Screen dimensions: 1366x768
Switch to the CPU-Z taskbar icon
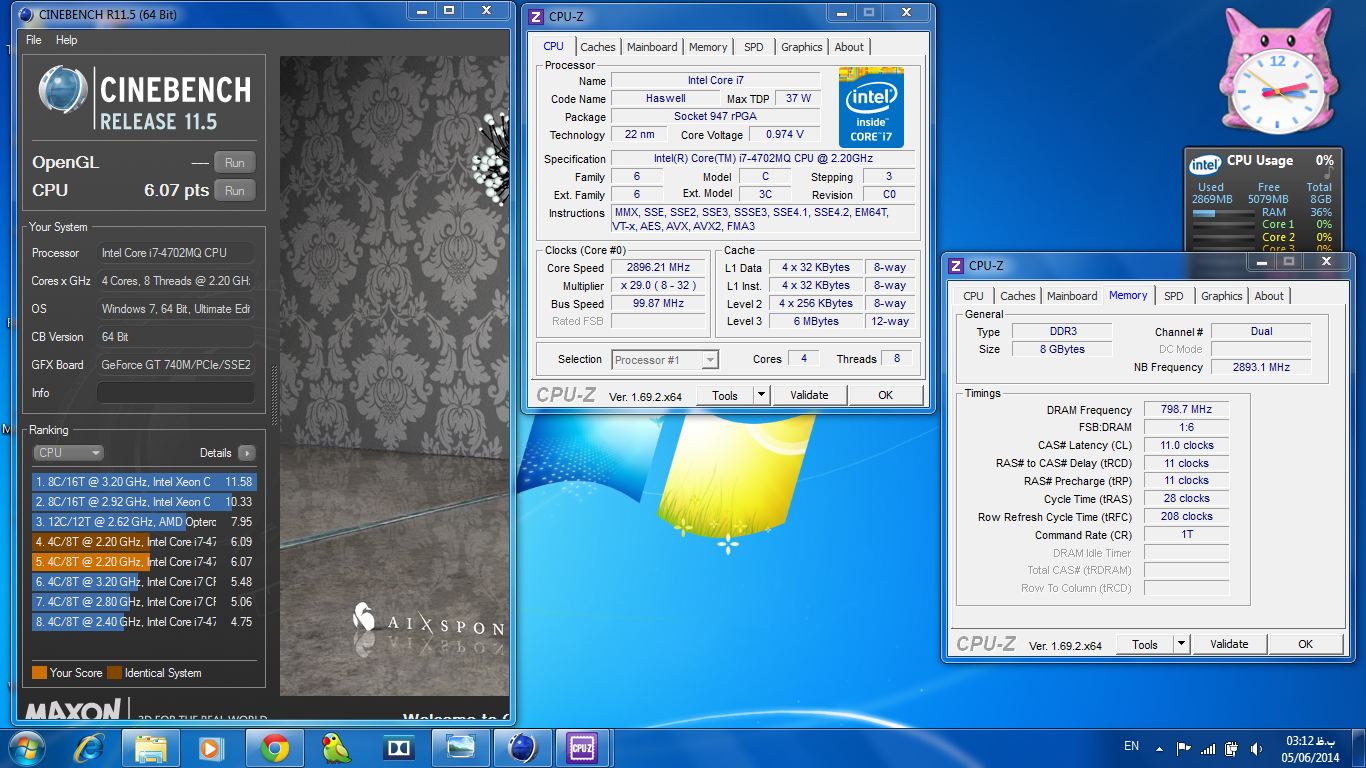point(583,748)
